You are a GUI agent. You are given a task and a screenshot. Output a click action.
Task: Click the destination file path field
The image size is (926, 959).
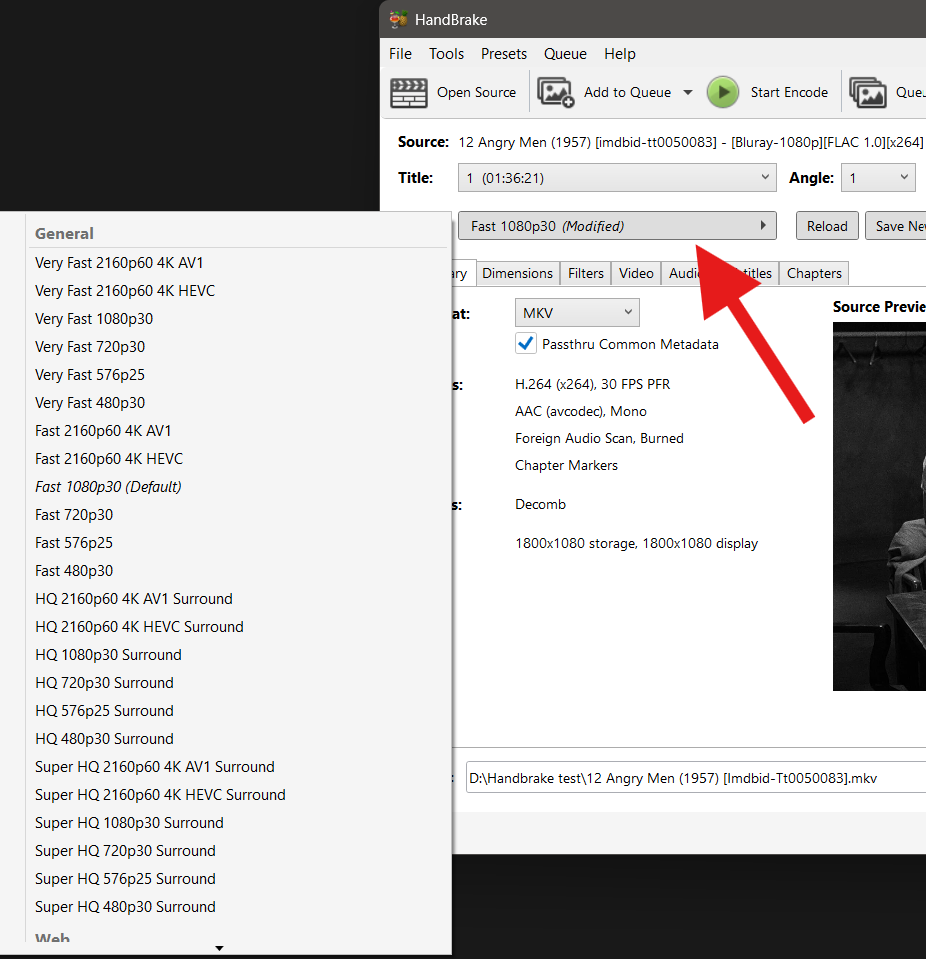(x=690, y=777)
